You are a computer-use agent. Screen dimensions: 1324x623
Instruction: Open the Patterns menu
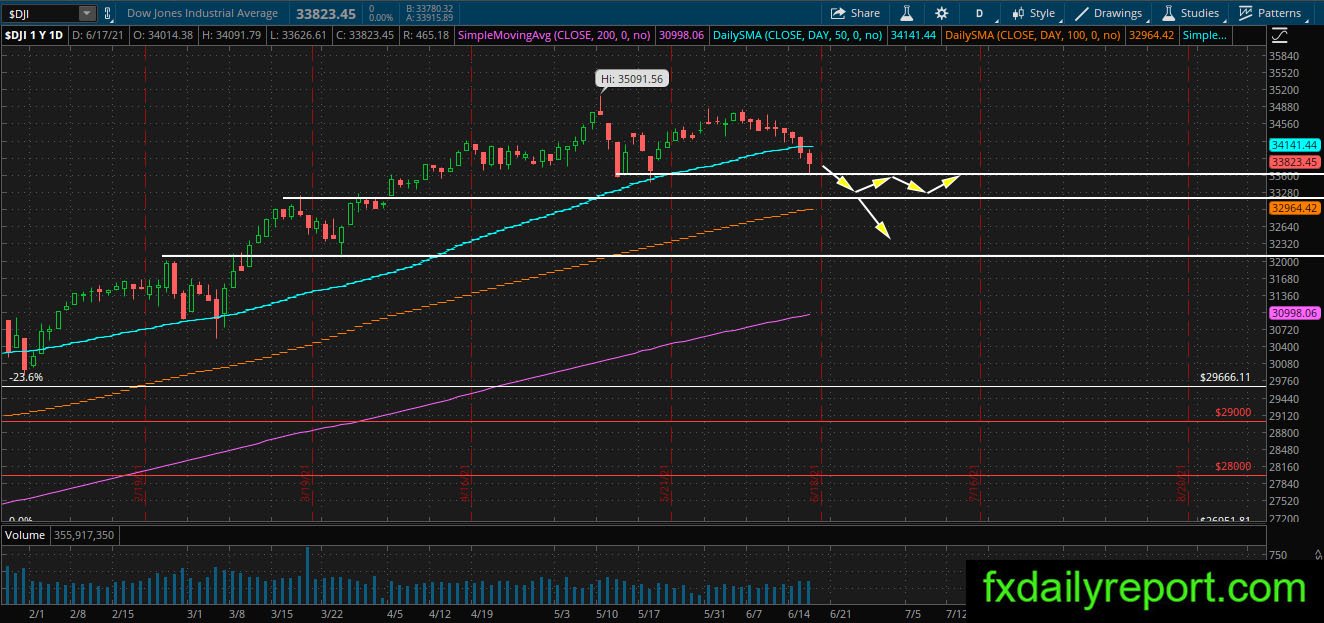1270,13
